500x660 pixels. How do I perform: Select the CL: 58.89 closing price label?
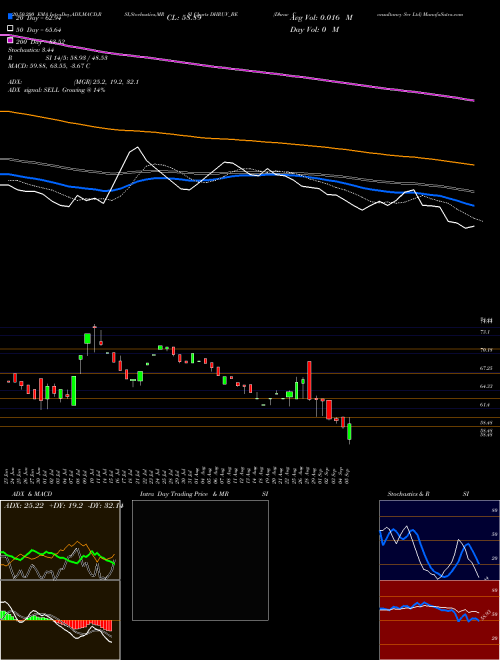click(184, 18)
